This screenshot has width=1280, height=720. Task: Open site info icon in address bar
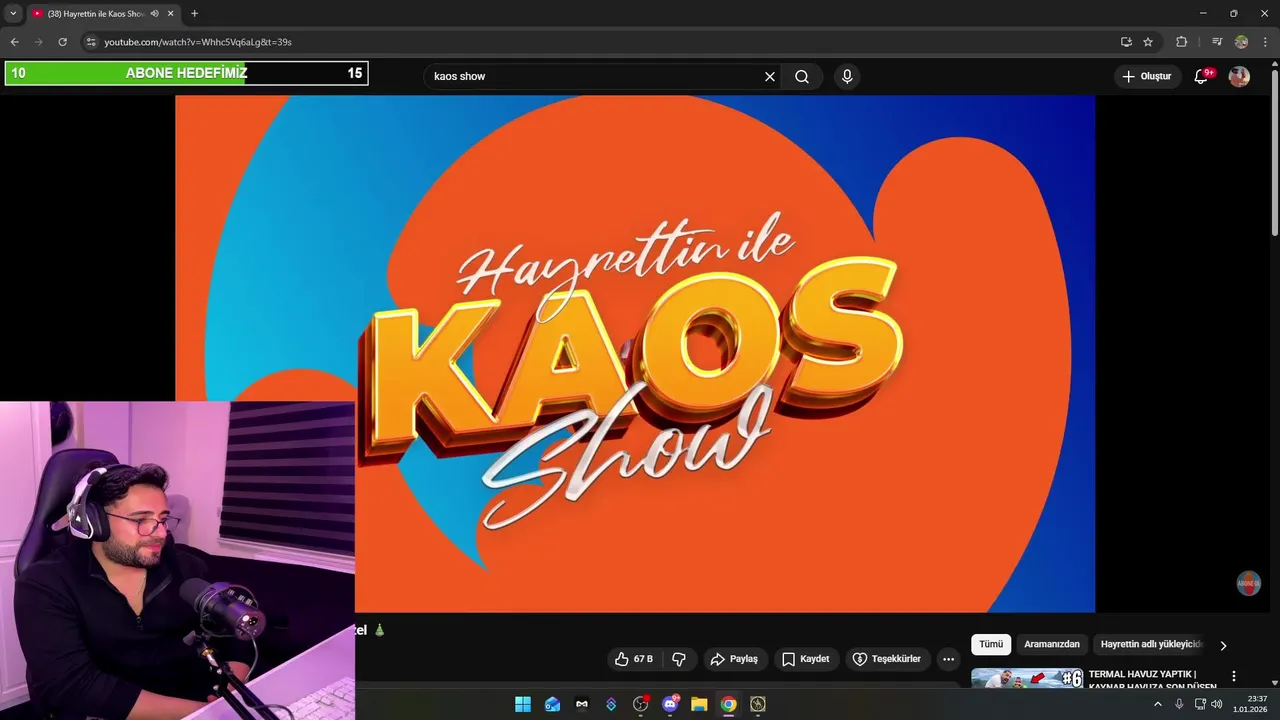(90, 42)
